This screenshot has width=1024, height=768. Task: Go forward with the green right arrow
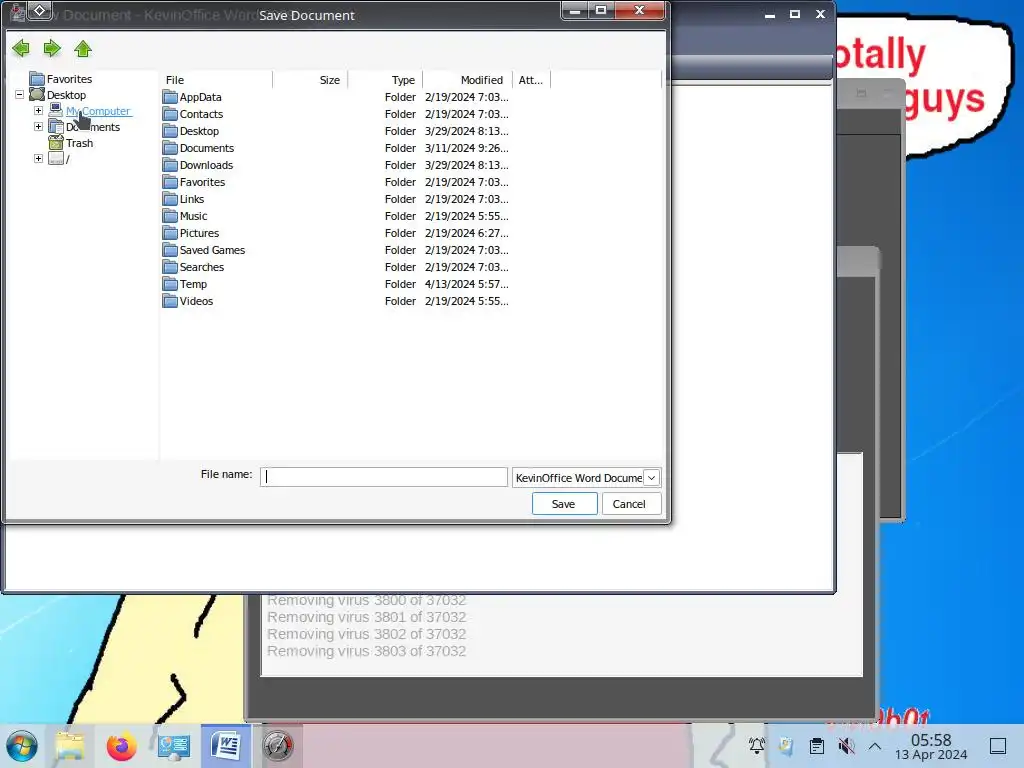point(52,48)
